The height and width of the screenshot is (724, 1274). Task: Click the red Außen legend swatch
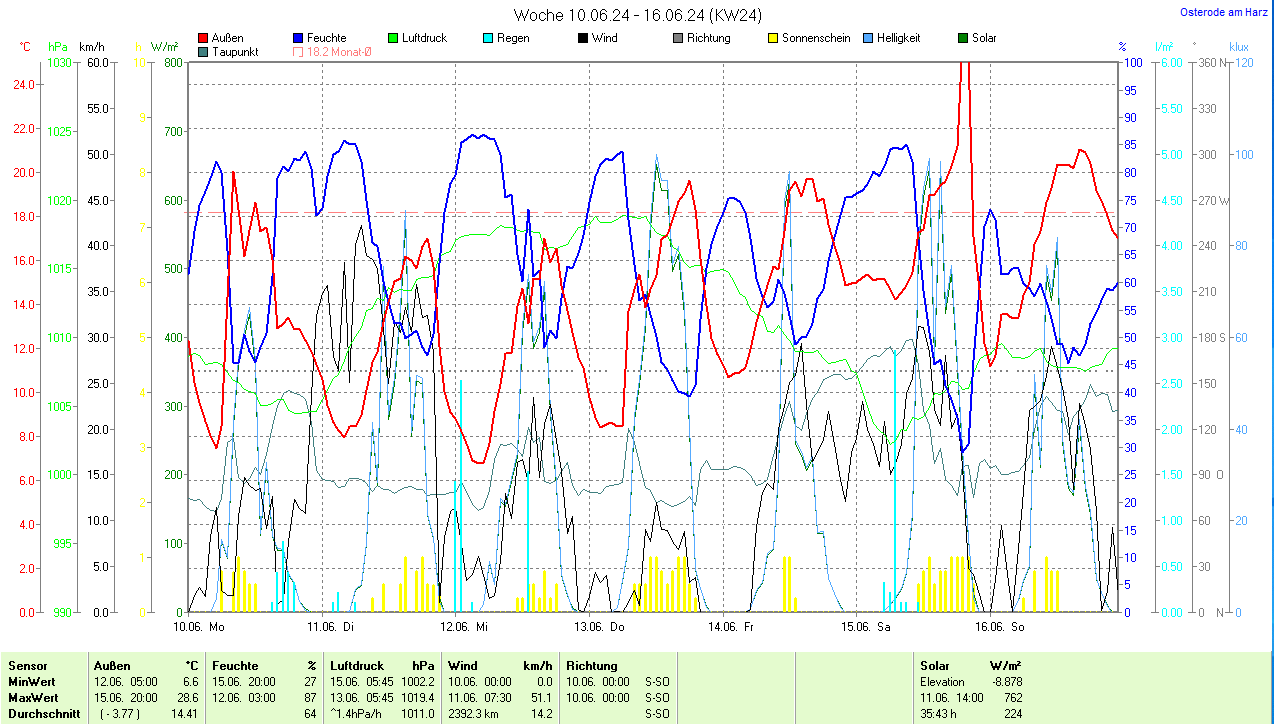pos(204,38)
